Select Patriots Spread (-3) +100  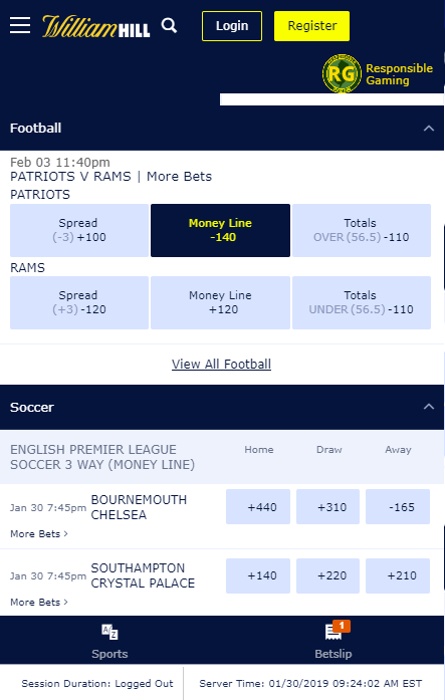pyautogui.click(x=79, y=230)
